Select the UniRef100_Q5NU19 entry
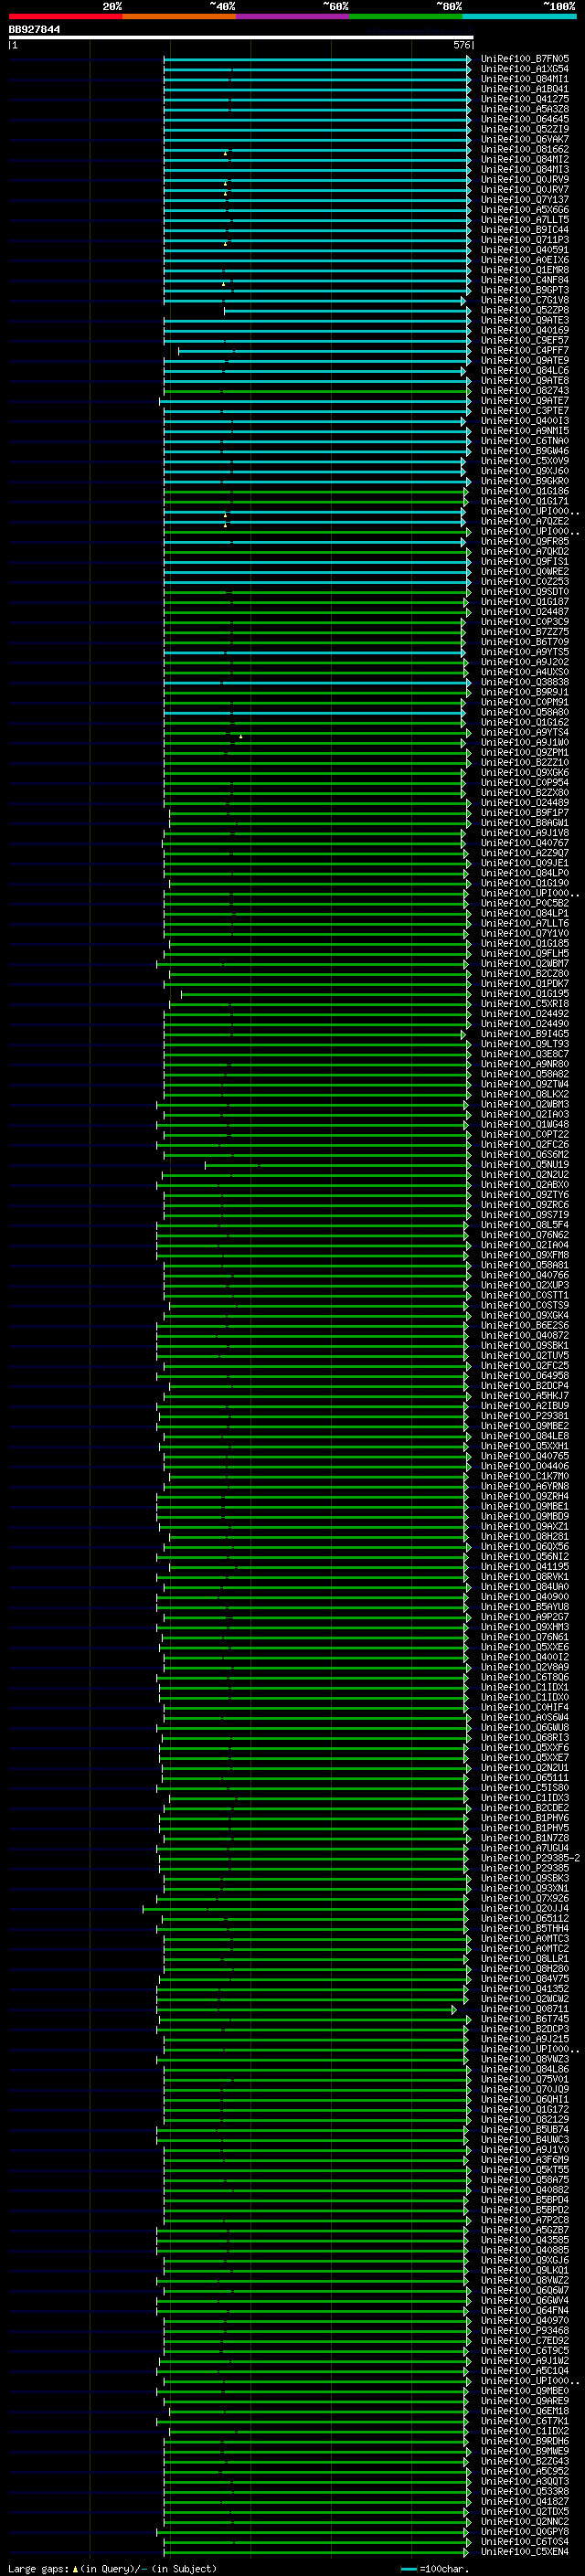585x2576 pixels. (x=525, y=1164)
